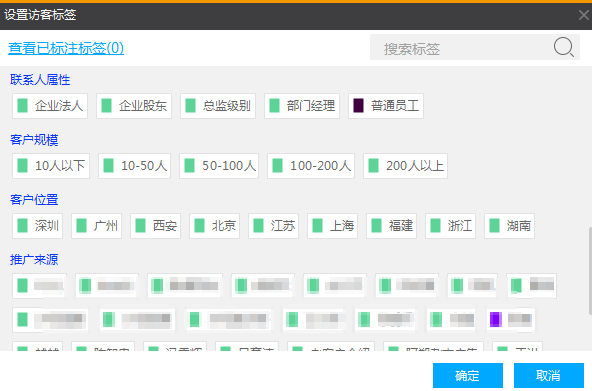The height and width of the screenshot is (391, 592).
Task: Cancel with the 取消 button
Action: 549,376
